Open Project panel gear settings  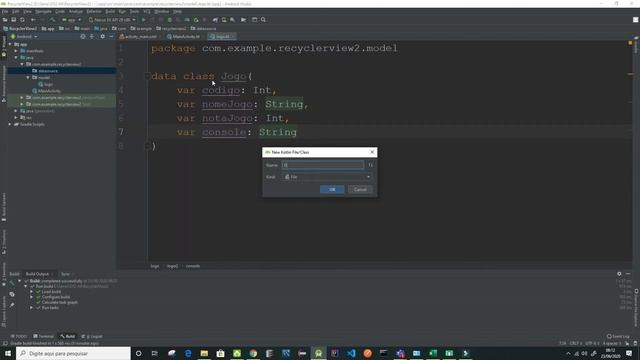tap(102, 36)
